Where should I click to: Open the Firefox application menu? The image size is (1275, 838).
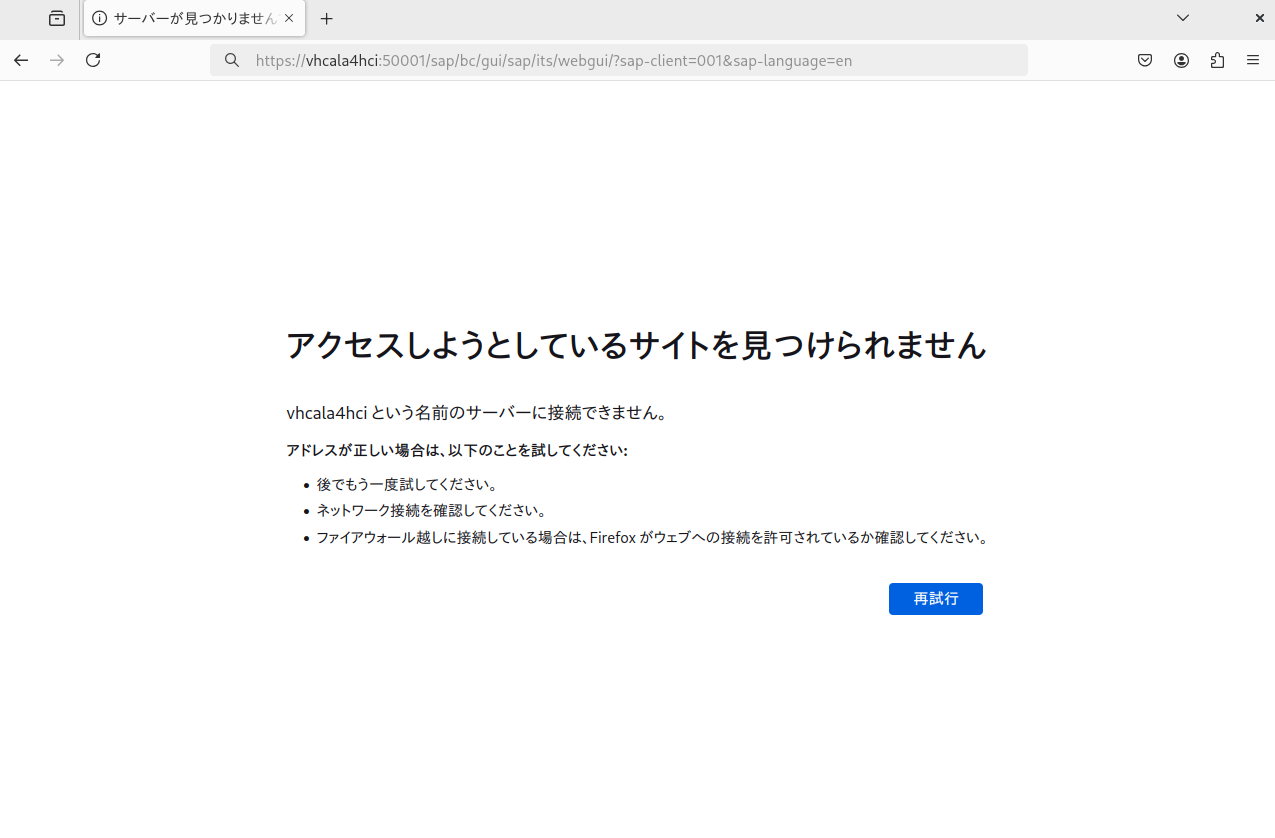1252,60
